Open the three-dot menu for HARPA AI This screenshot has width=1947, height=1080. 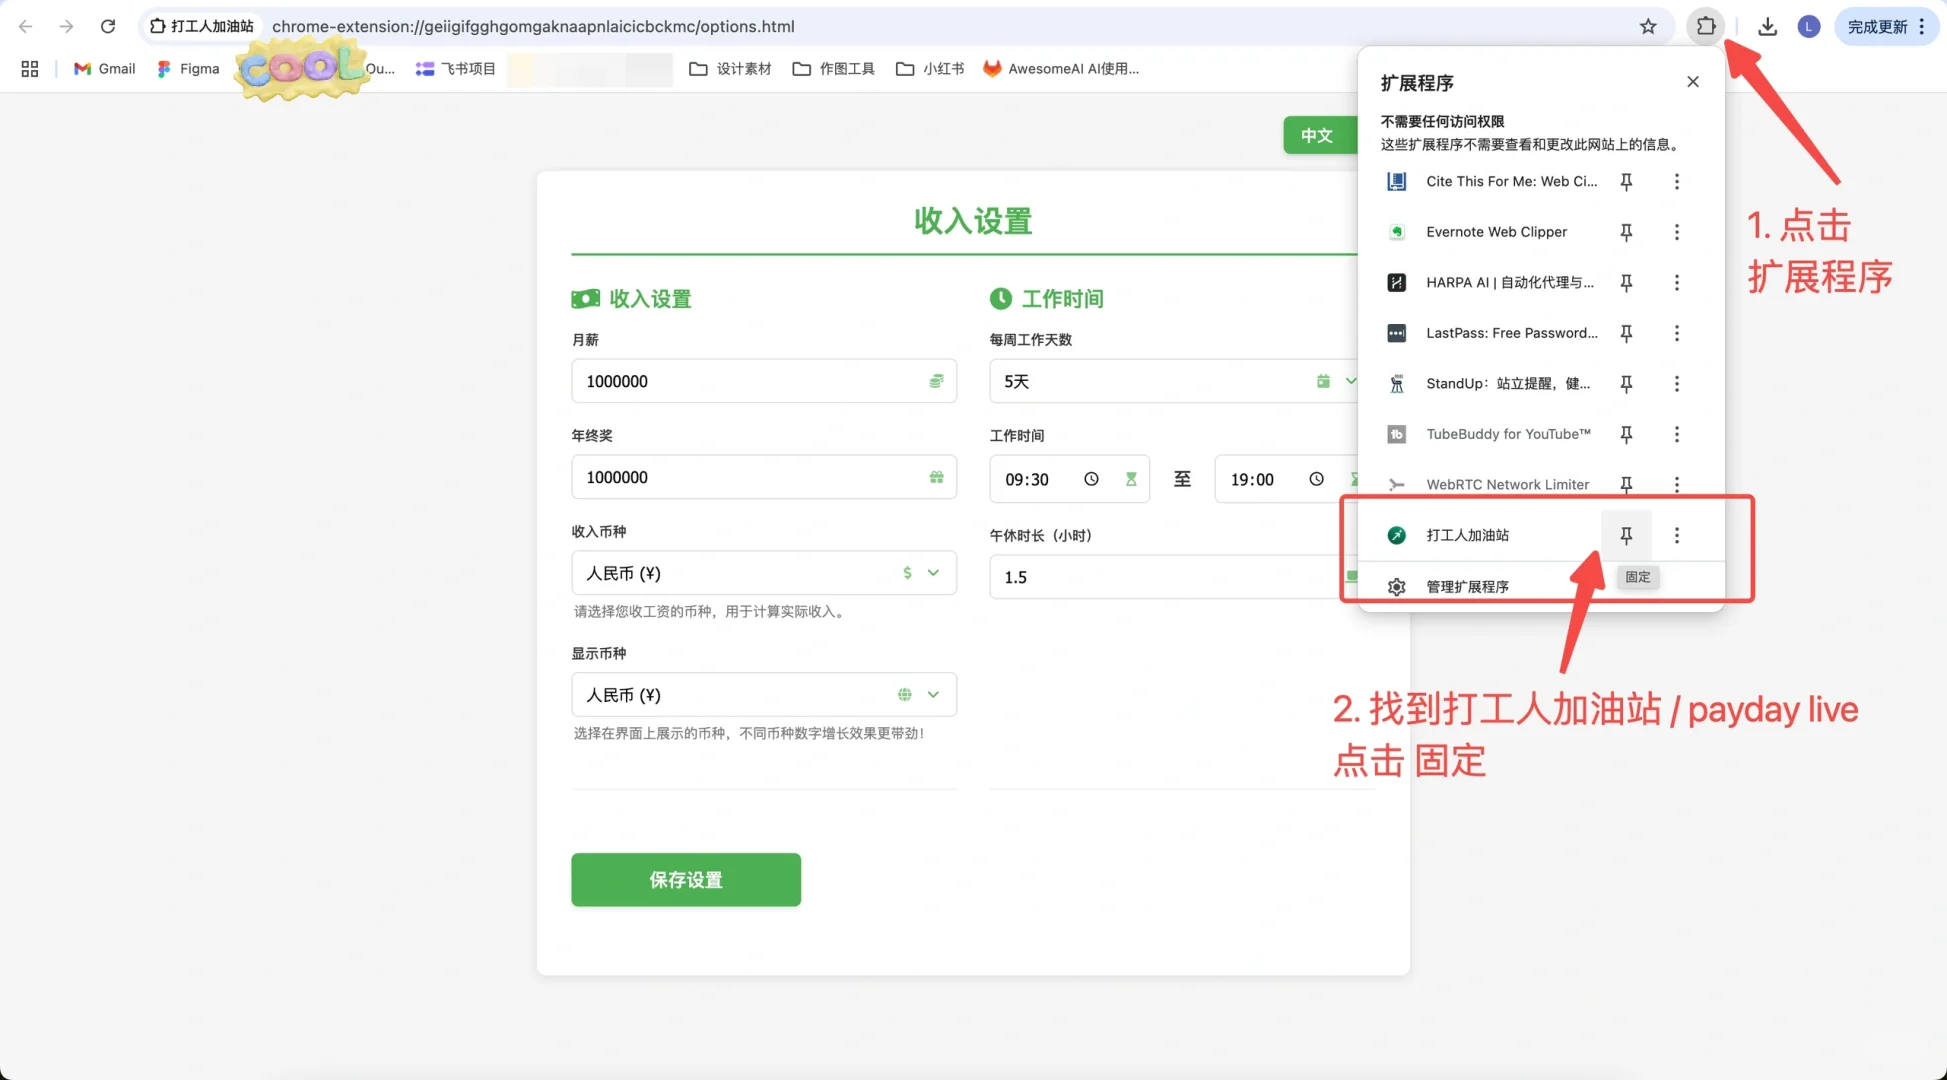point(1677,282)
